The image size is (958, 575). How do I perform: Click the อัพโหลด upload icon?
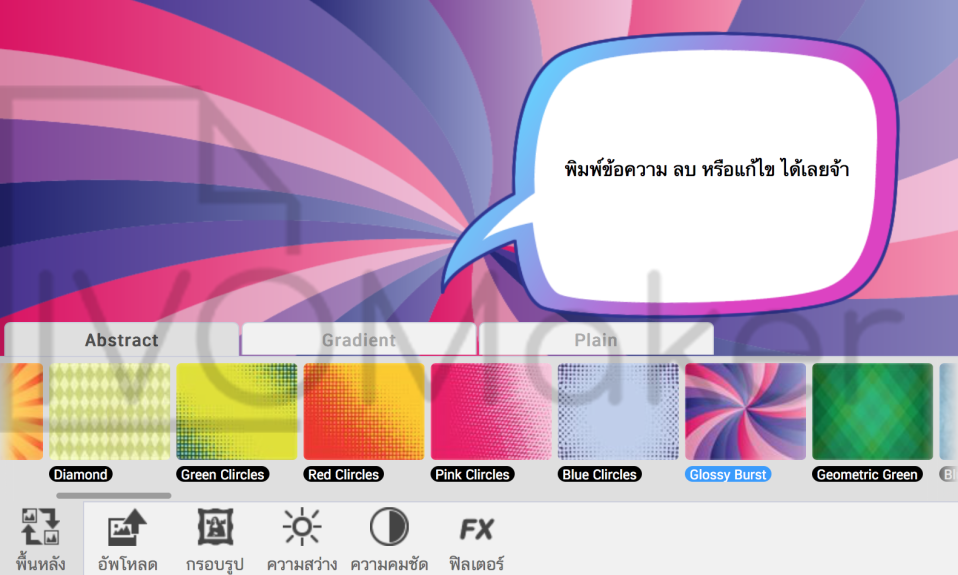127,527
